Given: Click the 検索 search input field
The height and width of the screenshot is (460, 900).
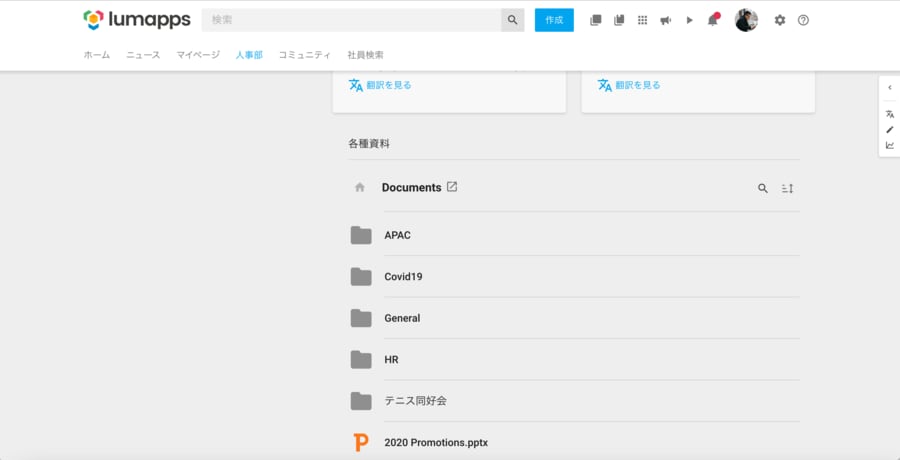Looking at the screenshot, I should coord(350,20).
